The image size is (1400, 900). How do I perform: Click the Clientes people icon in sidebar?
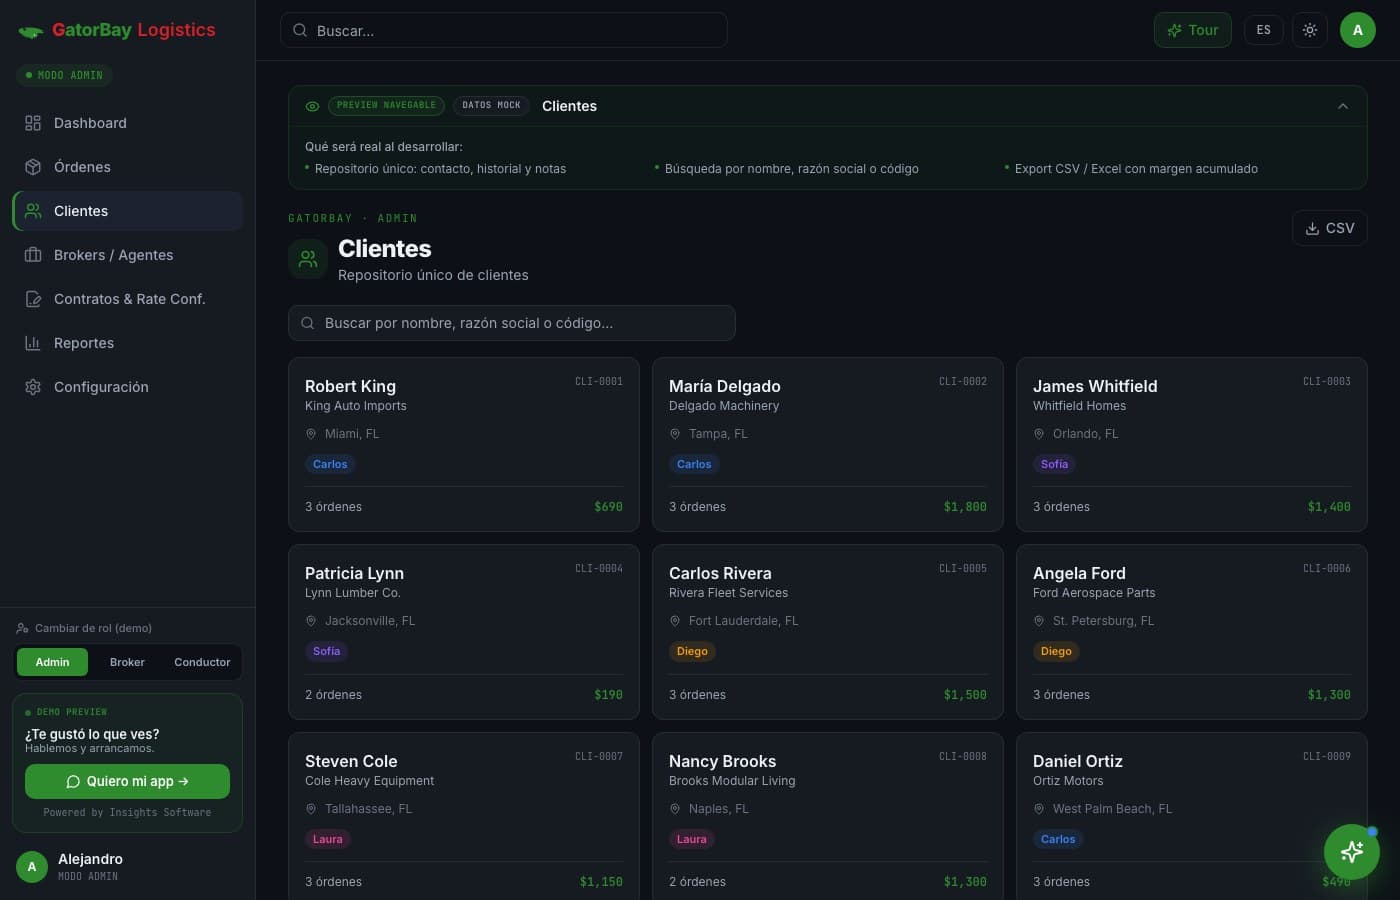[x=33, y=211]
